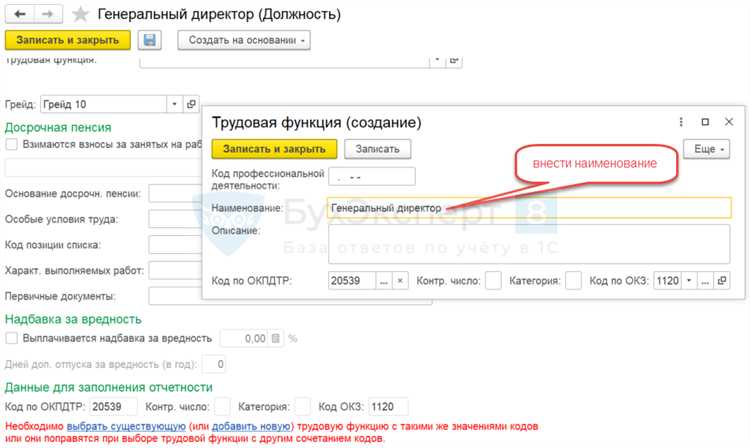Open the Грейд field's linked item icon

point(192,104)
